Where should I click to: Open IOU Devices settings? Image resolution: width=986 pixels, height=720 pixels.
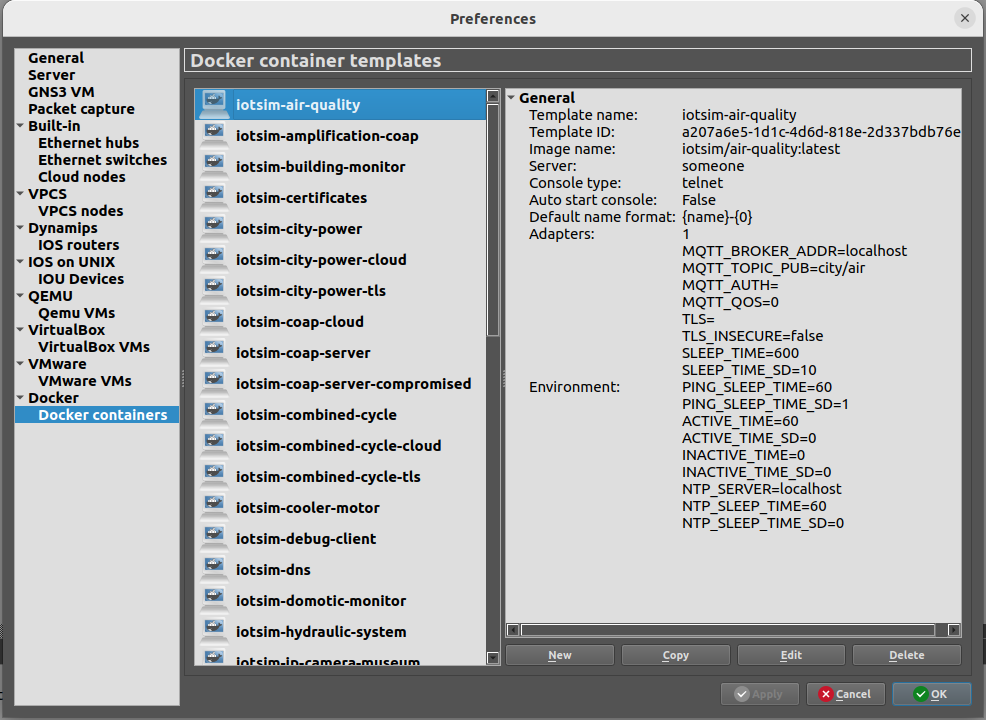point(81,279)
